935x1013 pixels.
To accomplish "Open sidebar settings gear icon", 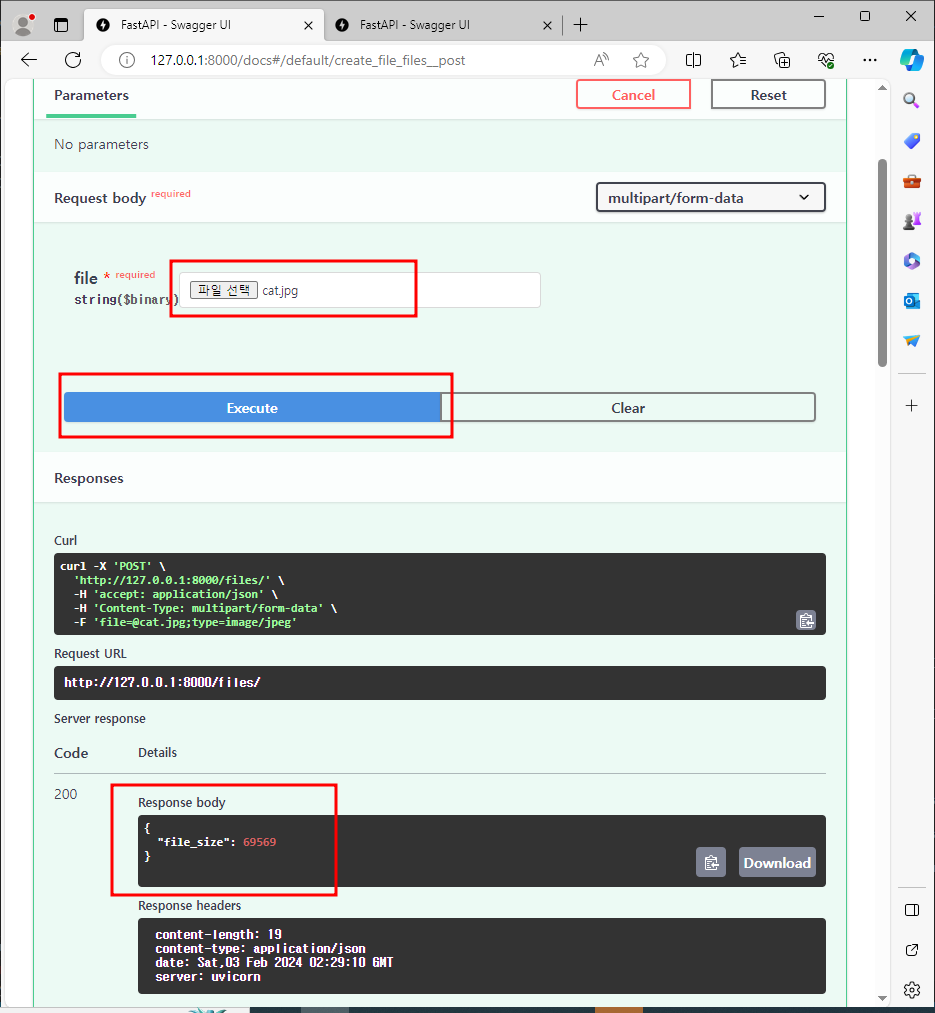I will (912, 990).
